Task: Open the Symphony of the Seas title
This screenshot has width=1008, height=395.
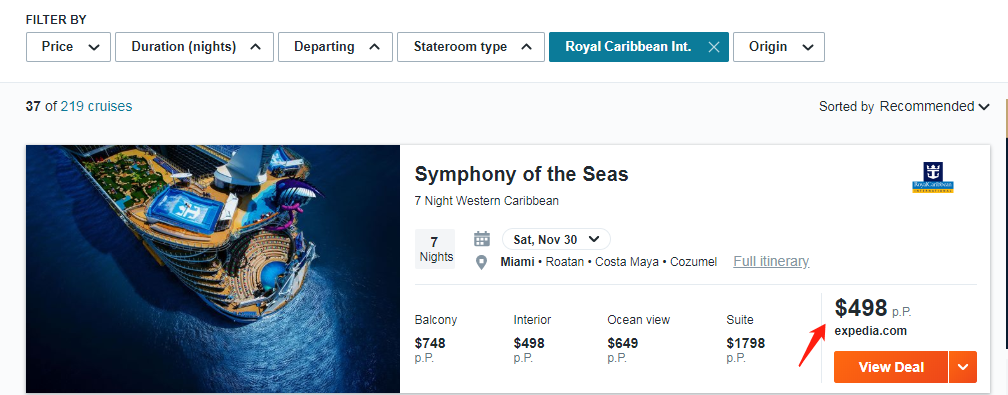Action: tap(521, 174)
